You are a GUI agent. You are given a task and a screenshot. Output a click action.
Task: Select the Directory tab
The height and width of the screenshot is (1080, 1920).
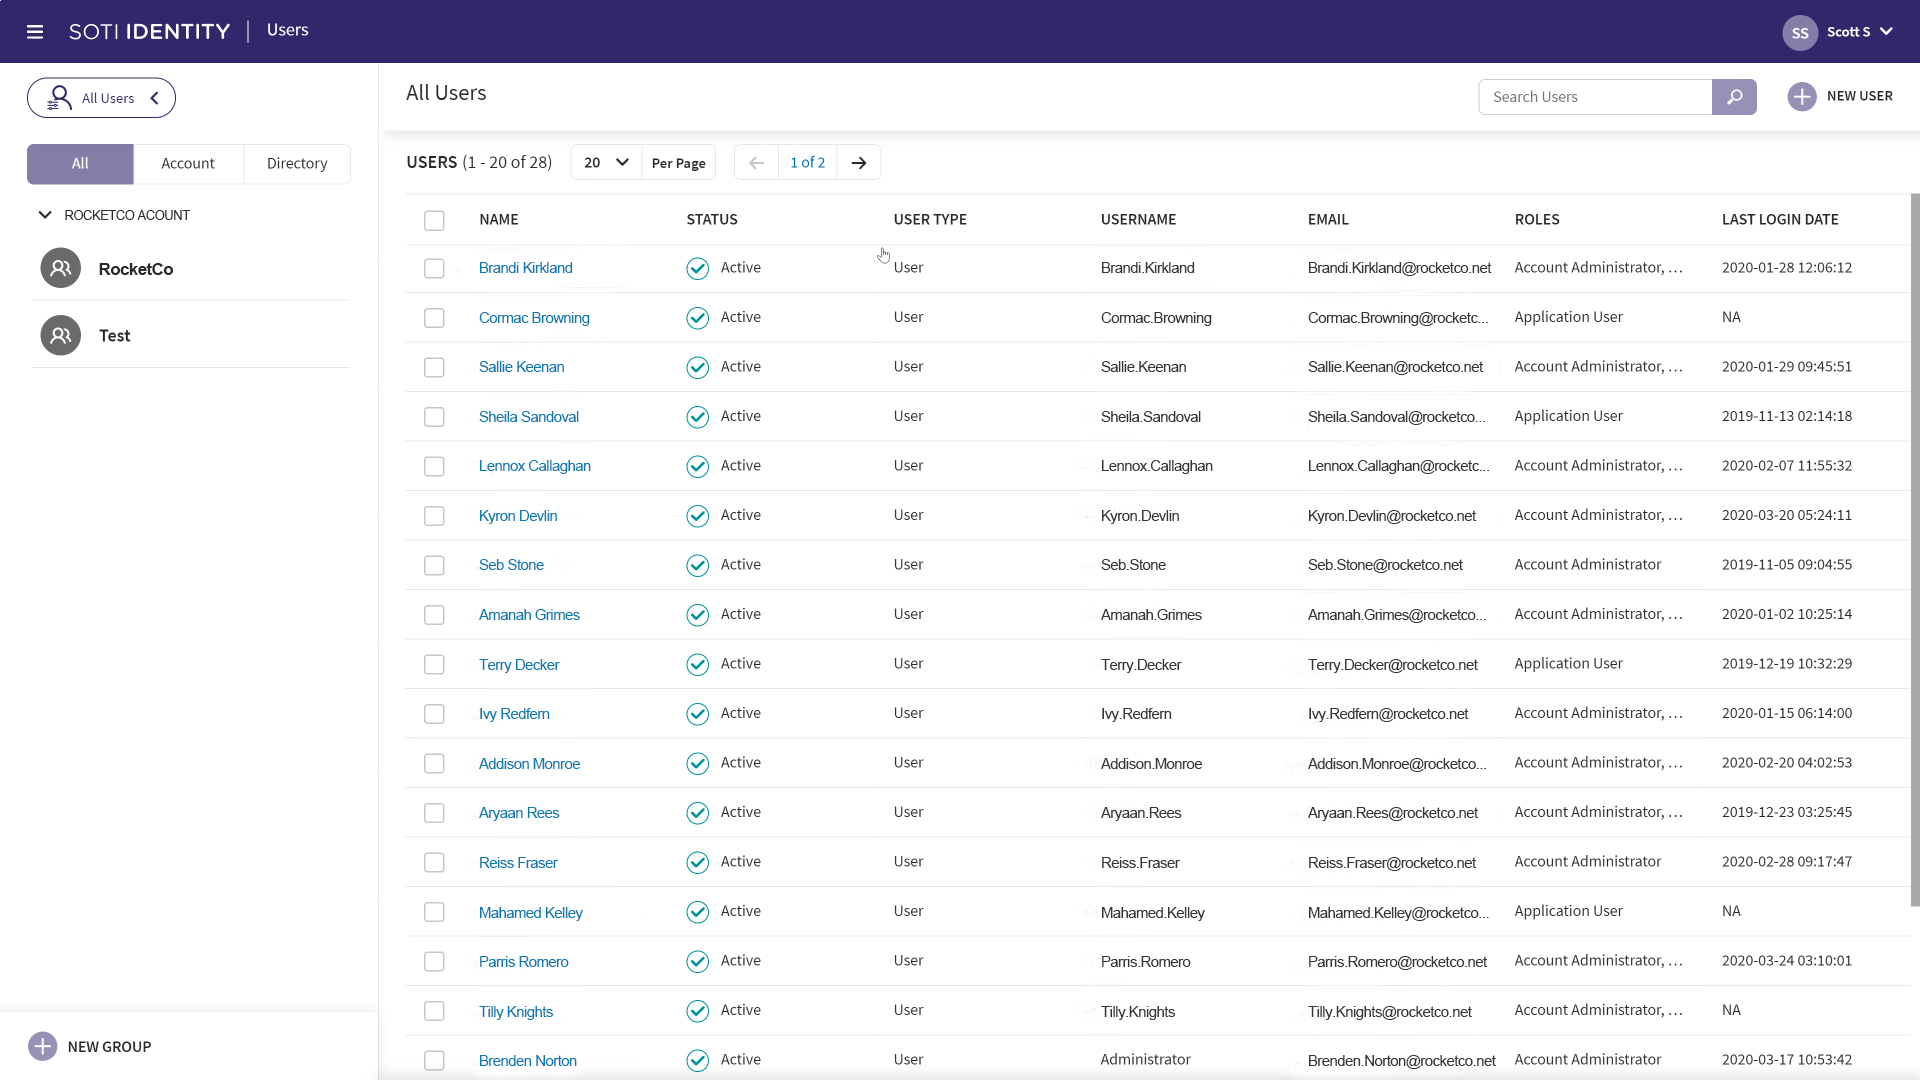(x=297, y=162)
